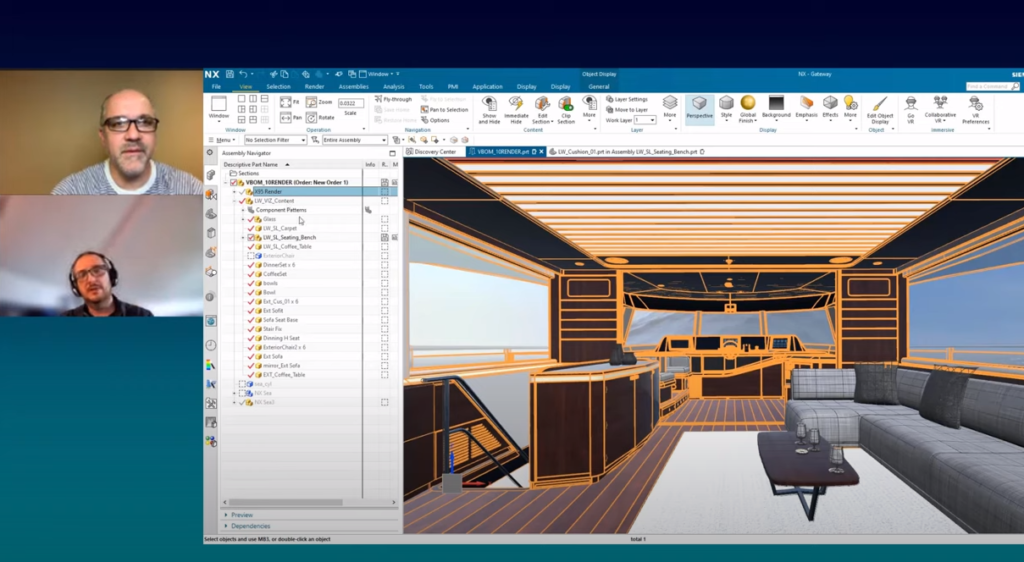
Task: Toggle the LW_SL_Seating_Bench checkbox
Action: pos(251,237)
